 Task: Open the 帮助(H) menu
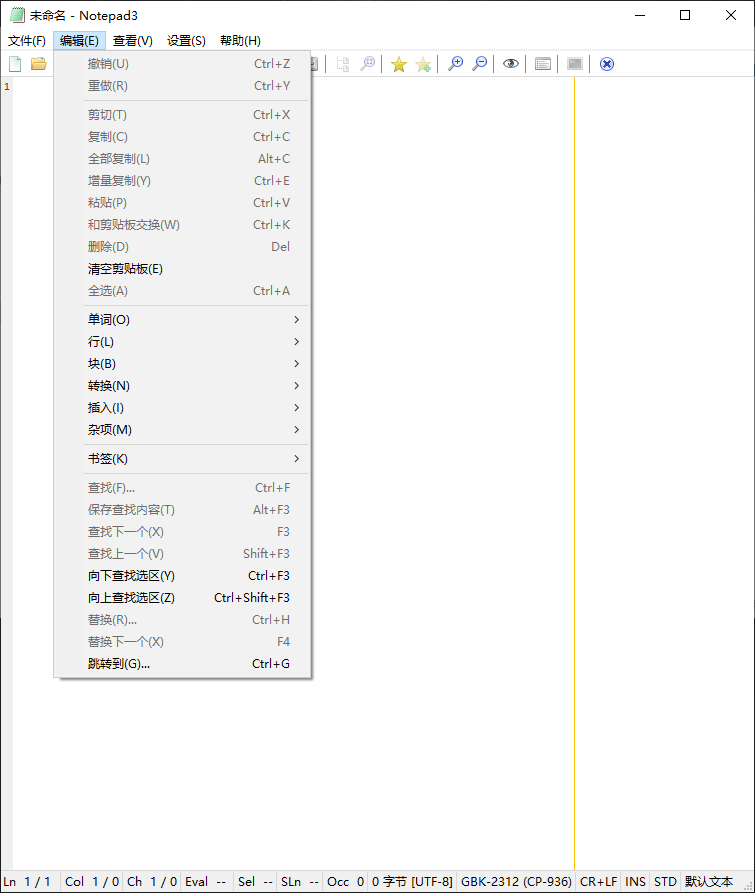pyautogui.click(x=240, y=41)
